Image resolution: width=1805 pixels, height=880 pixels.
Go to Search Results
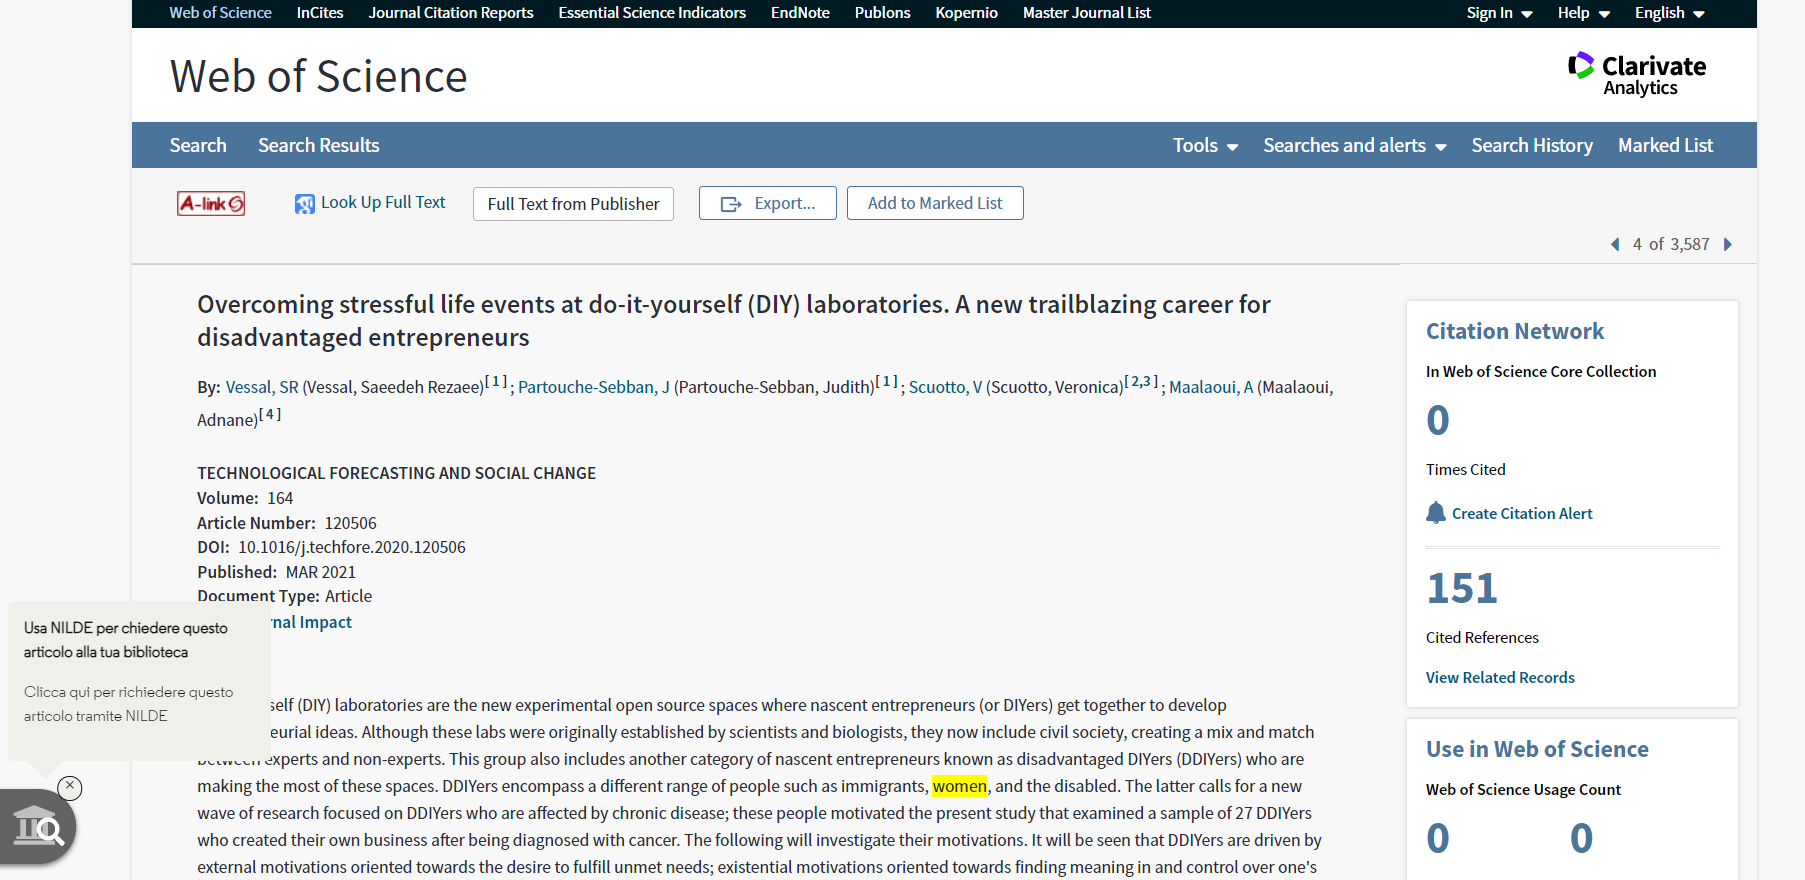click(x=318, y=145)
